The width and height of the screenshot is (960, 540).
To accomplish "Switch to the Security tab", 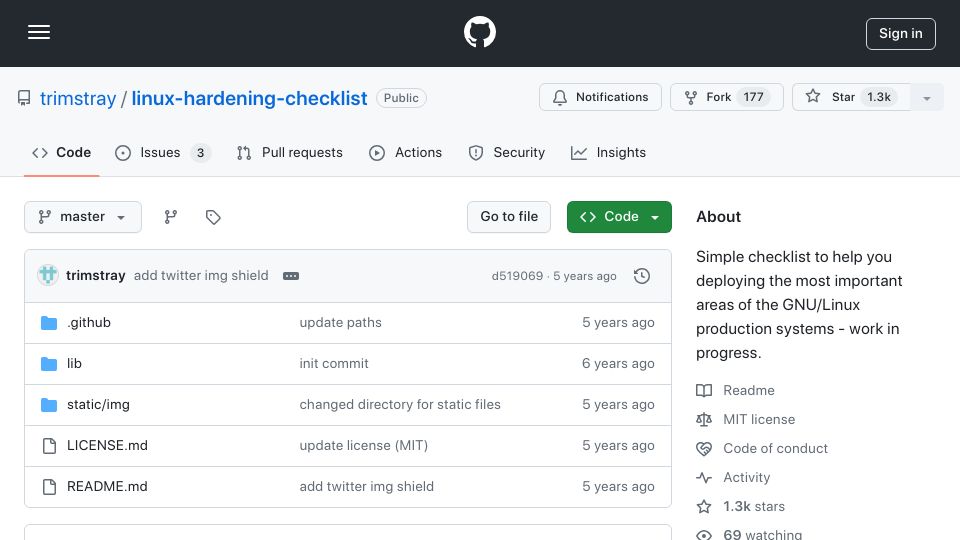I will coord(506,152).
